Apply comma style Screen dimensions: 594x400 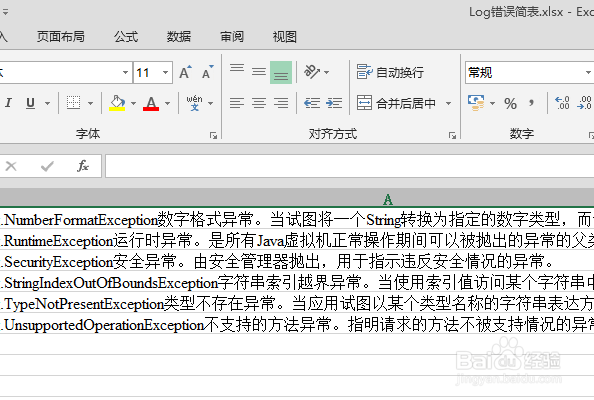[x=531, y=103]
